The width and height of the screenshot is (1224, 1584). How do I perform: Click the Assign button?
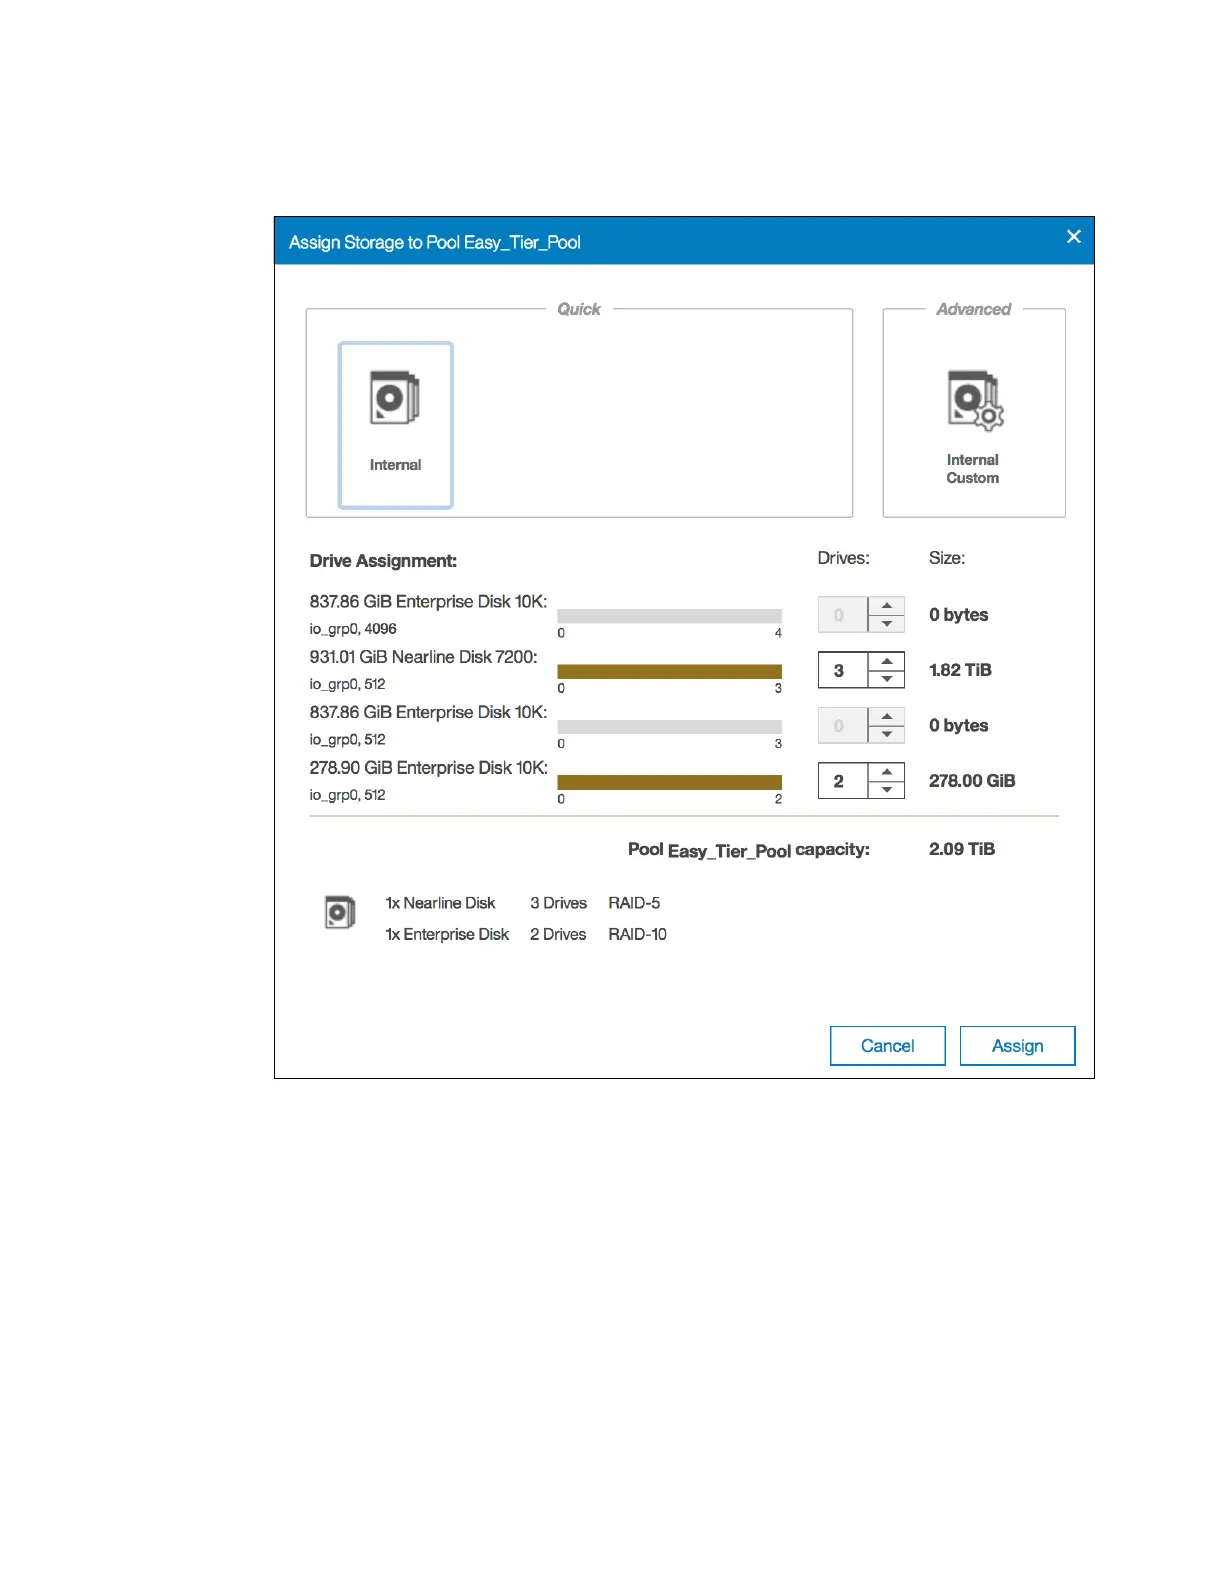click(1017, 1046)
